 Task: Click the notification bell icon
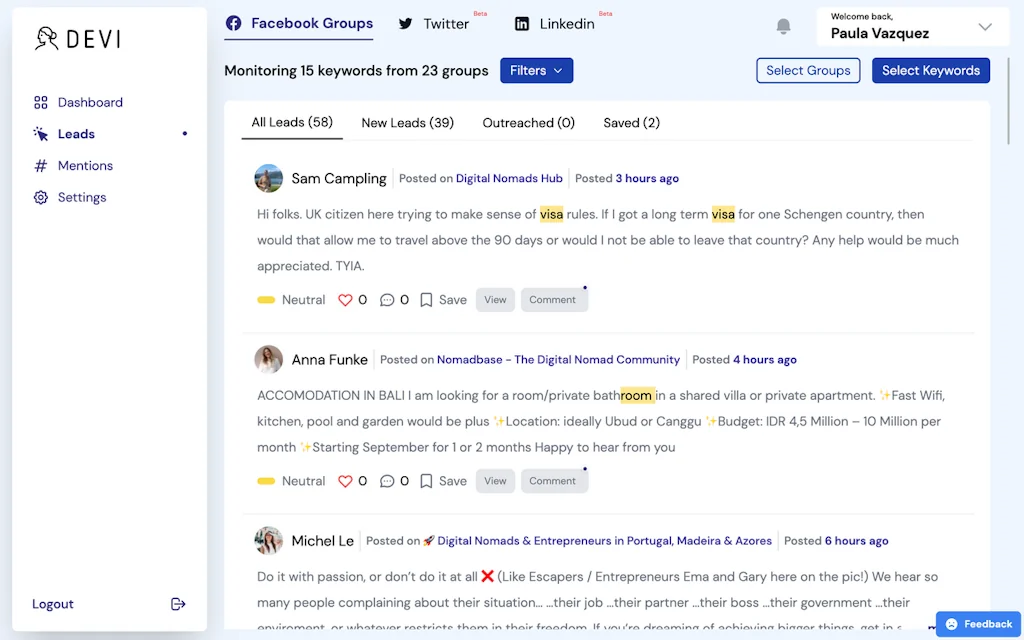pos(784,27)
